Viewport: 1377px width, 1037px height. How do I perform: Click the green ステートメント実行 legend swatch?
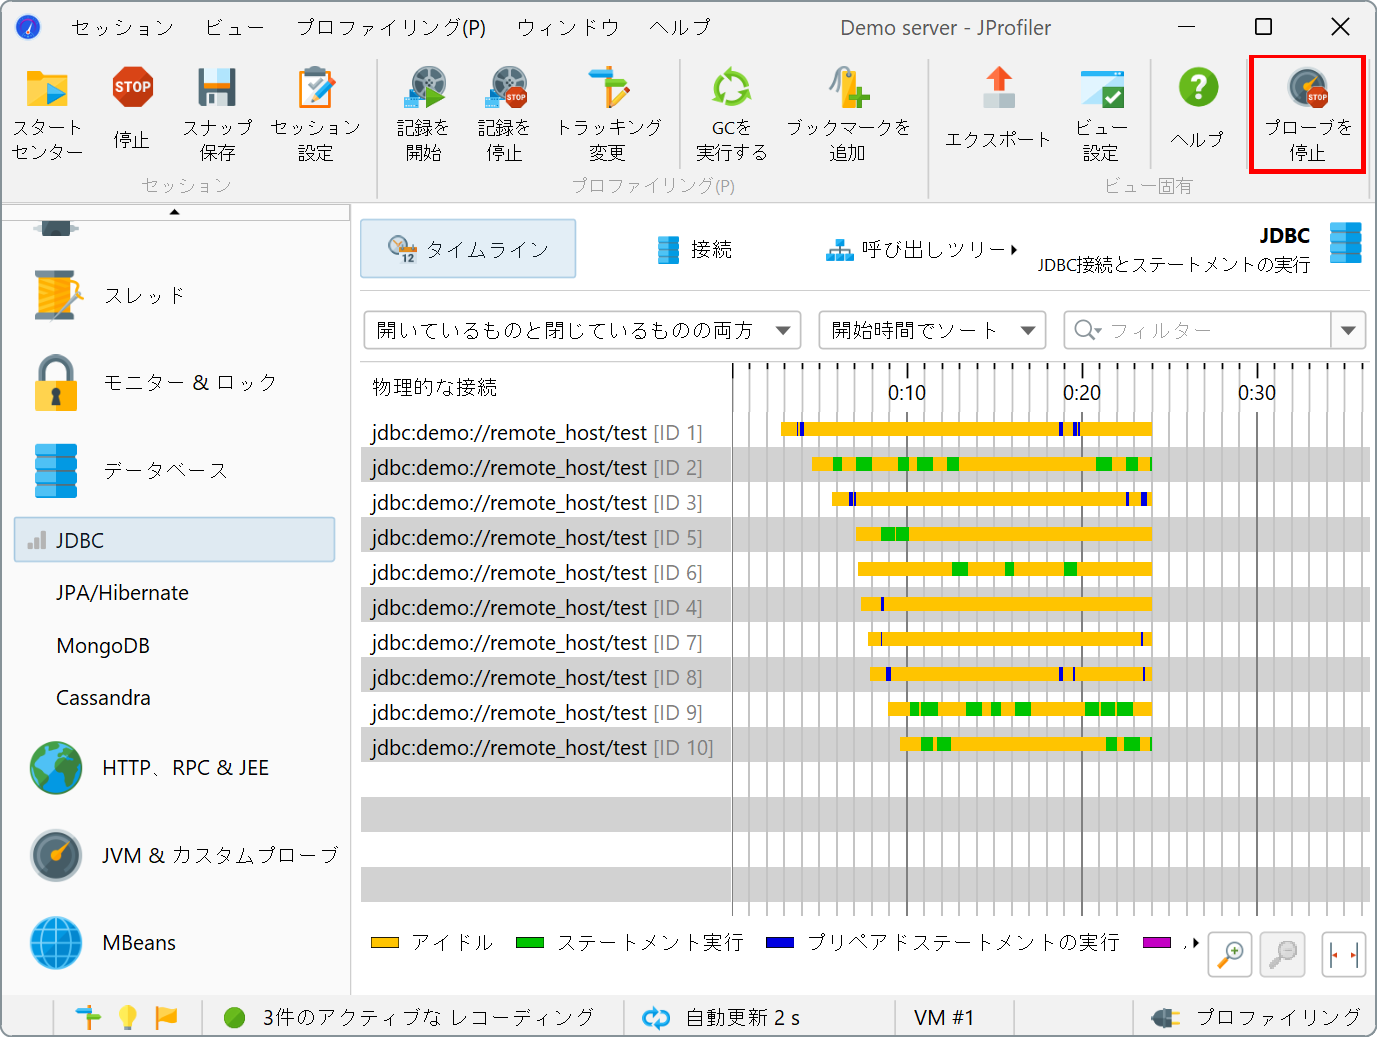[x=530, y=943]
